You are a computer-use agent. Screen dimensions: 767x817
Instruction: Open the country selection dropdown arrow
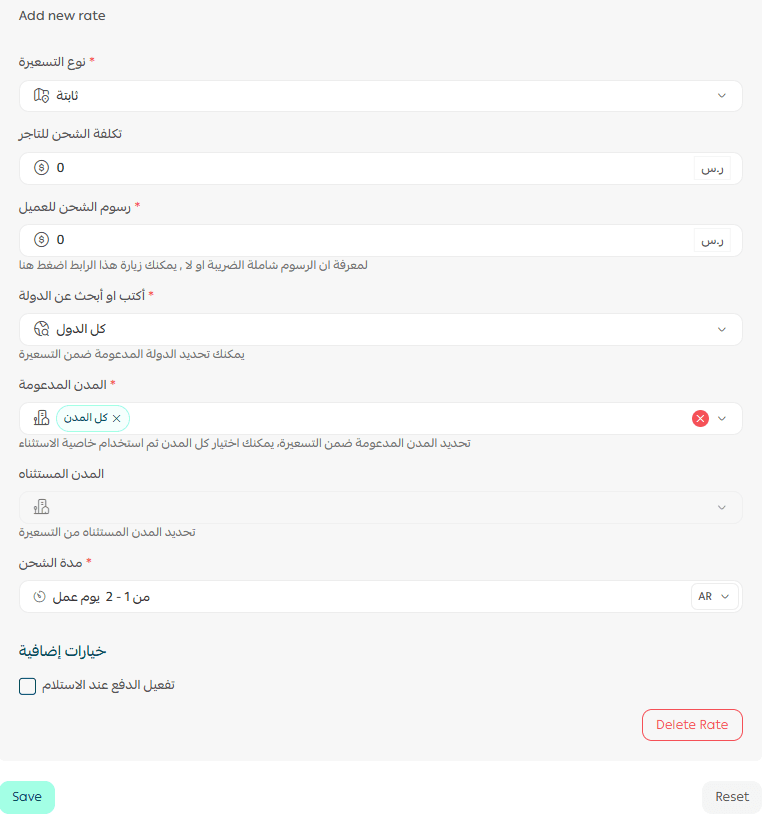click(722, 329)
